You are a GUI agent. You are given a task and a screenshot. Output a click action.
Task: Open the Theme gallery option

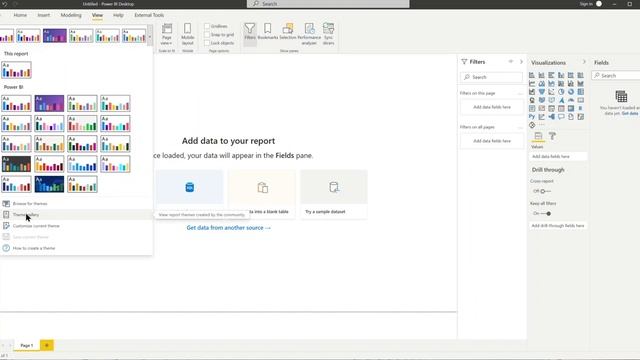point(26,215)
